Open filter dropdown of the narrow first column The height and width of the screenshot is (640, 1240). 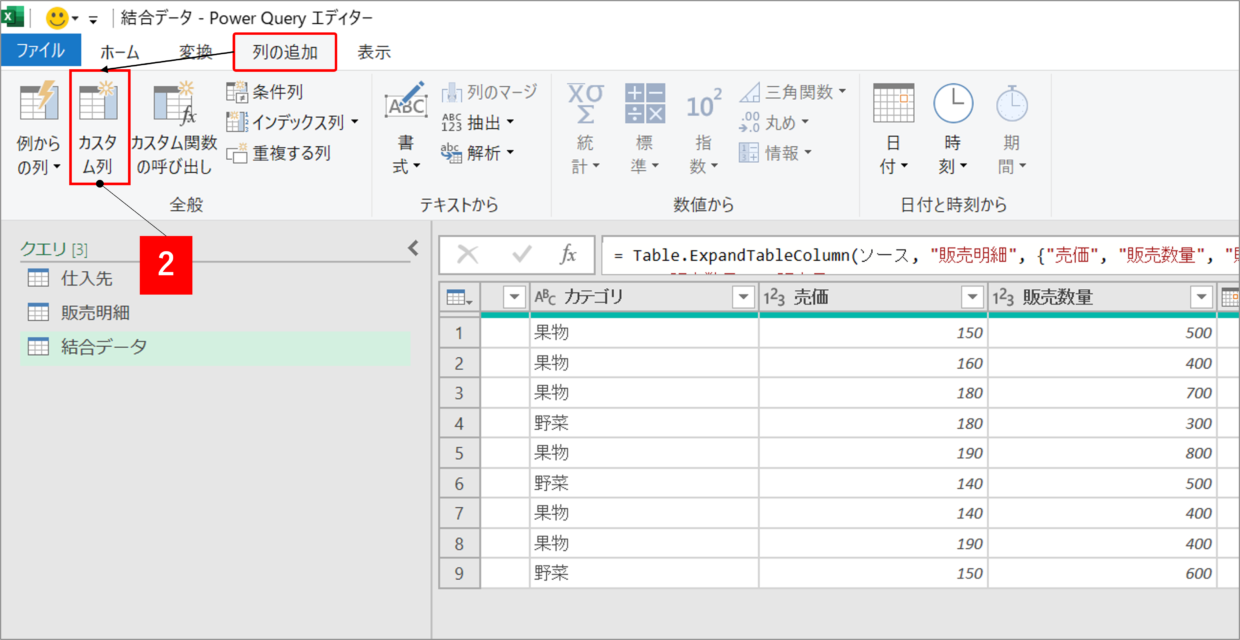[x=514, y=297]
